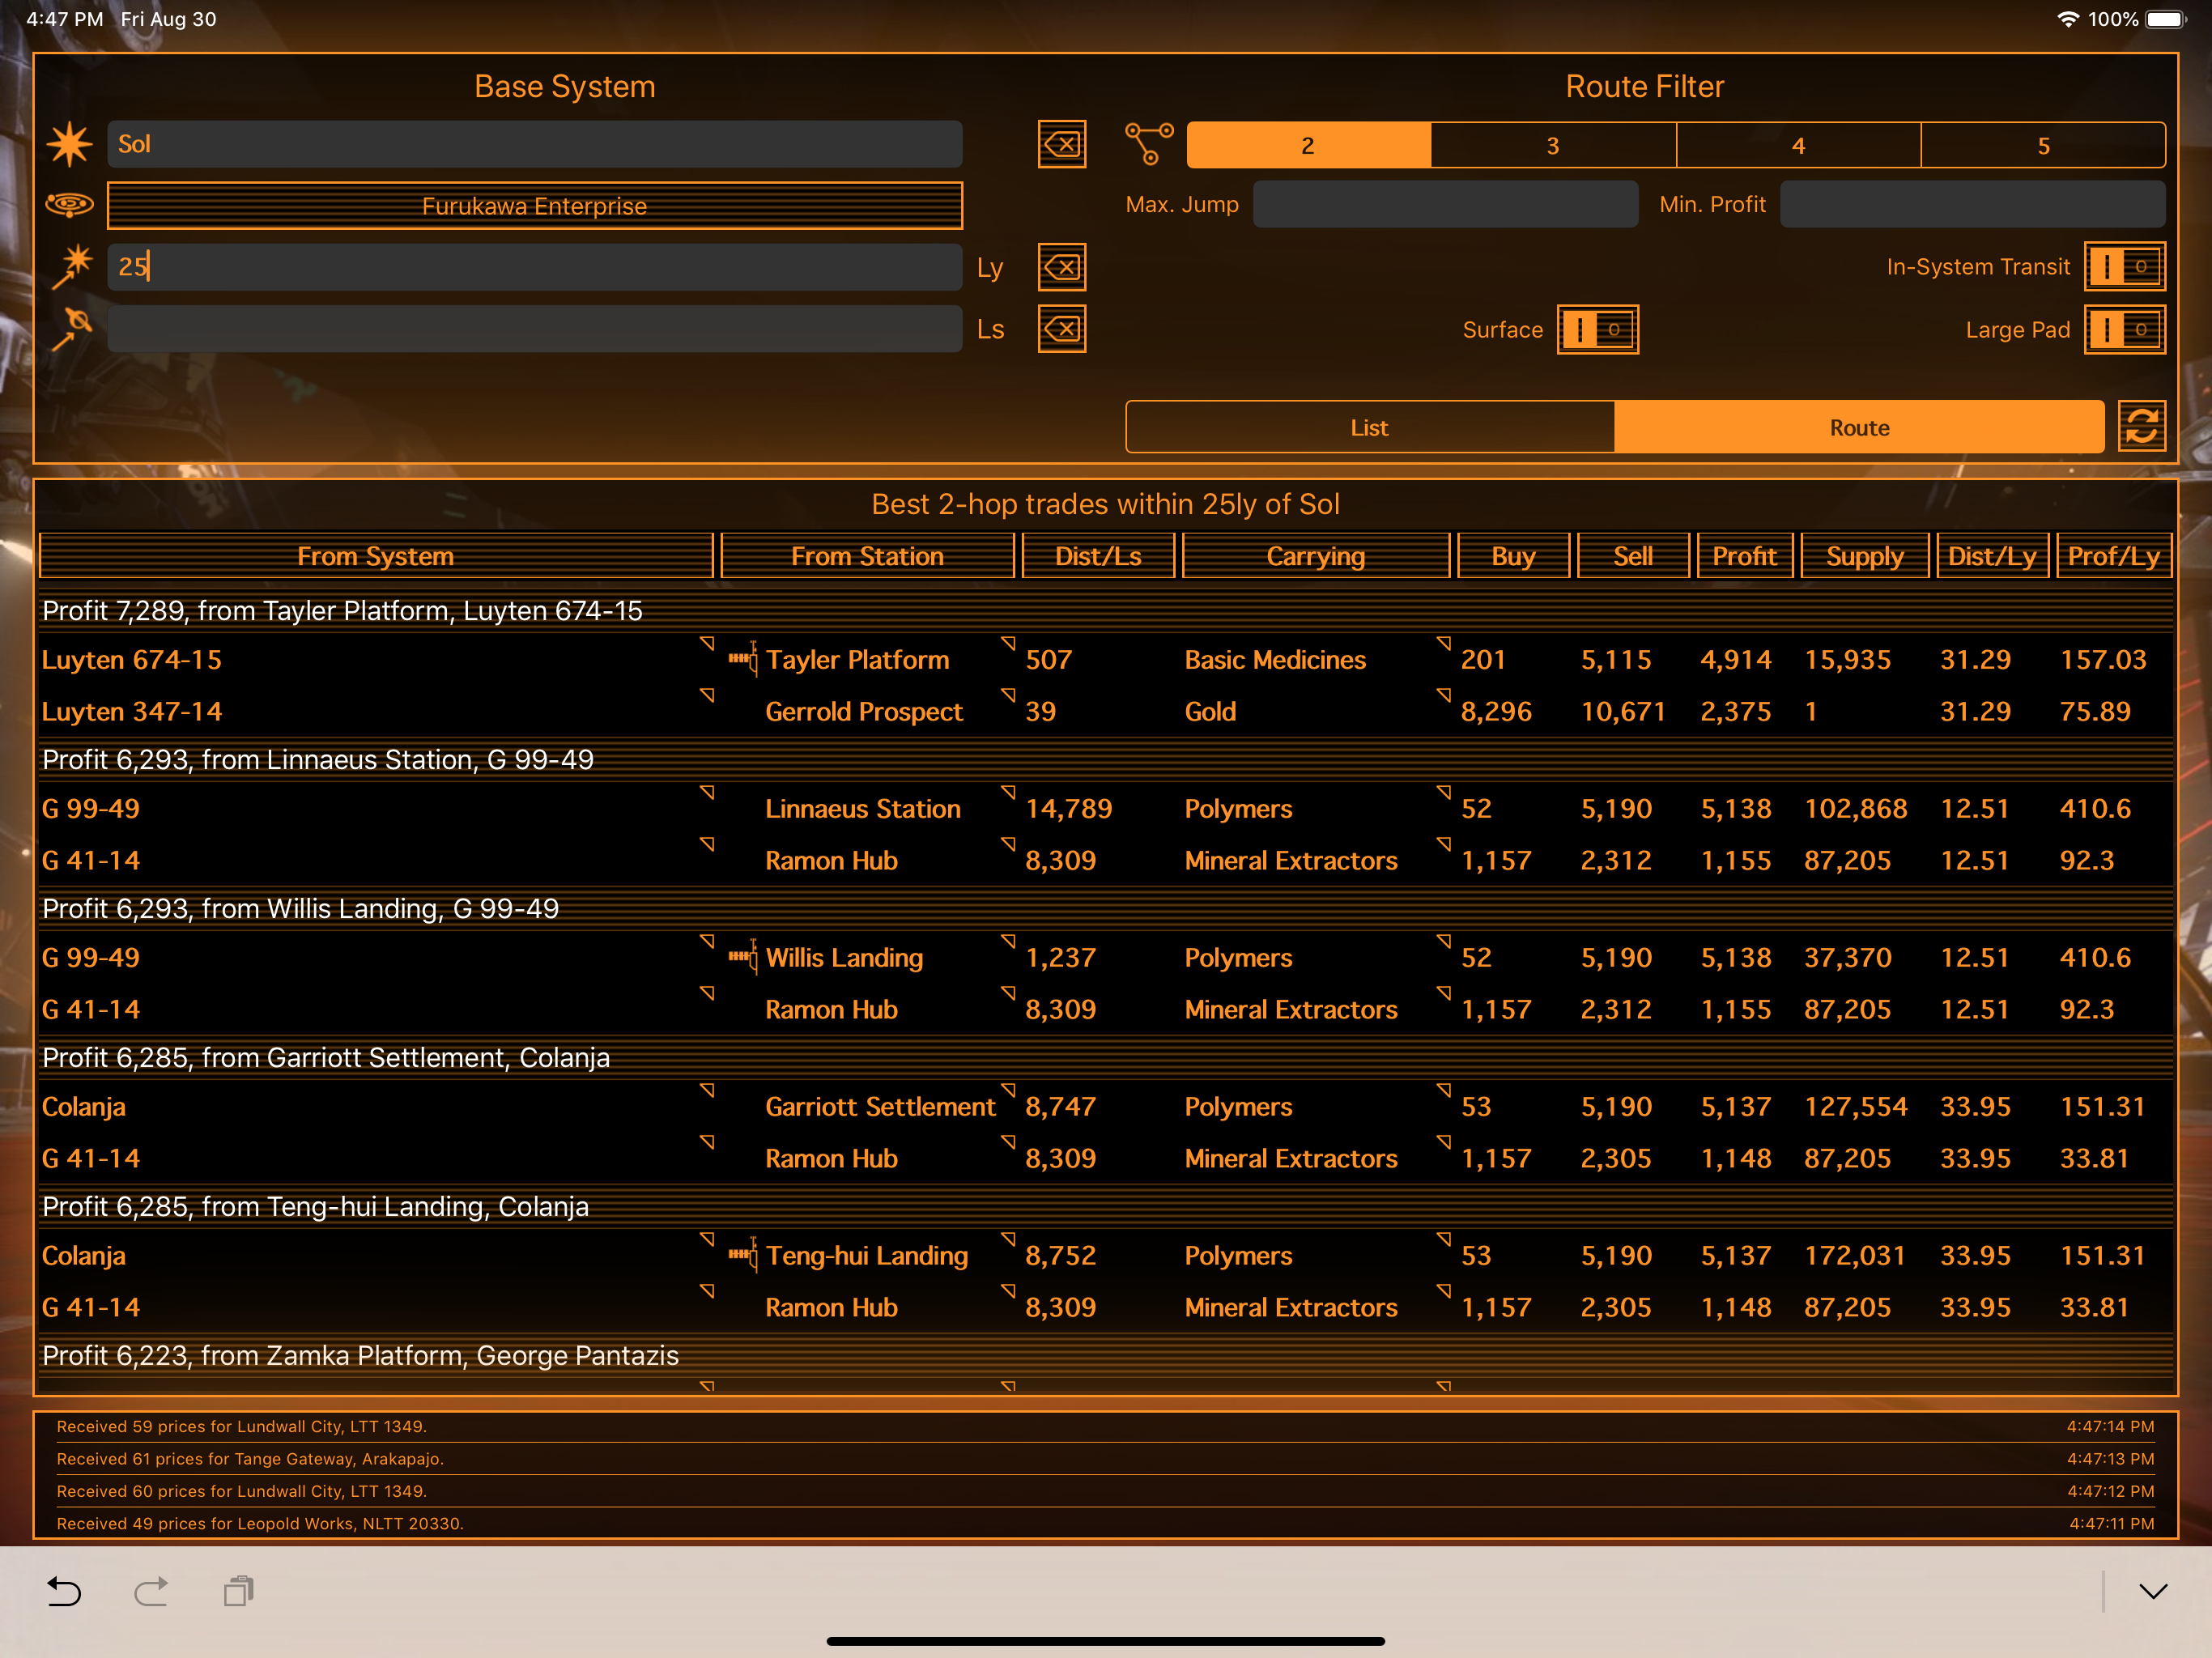2212x1658 pixels.
Task: Tap the Min. Profit input field
Action: [1972, 204]
